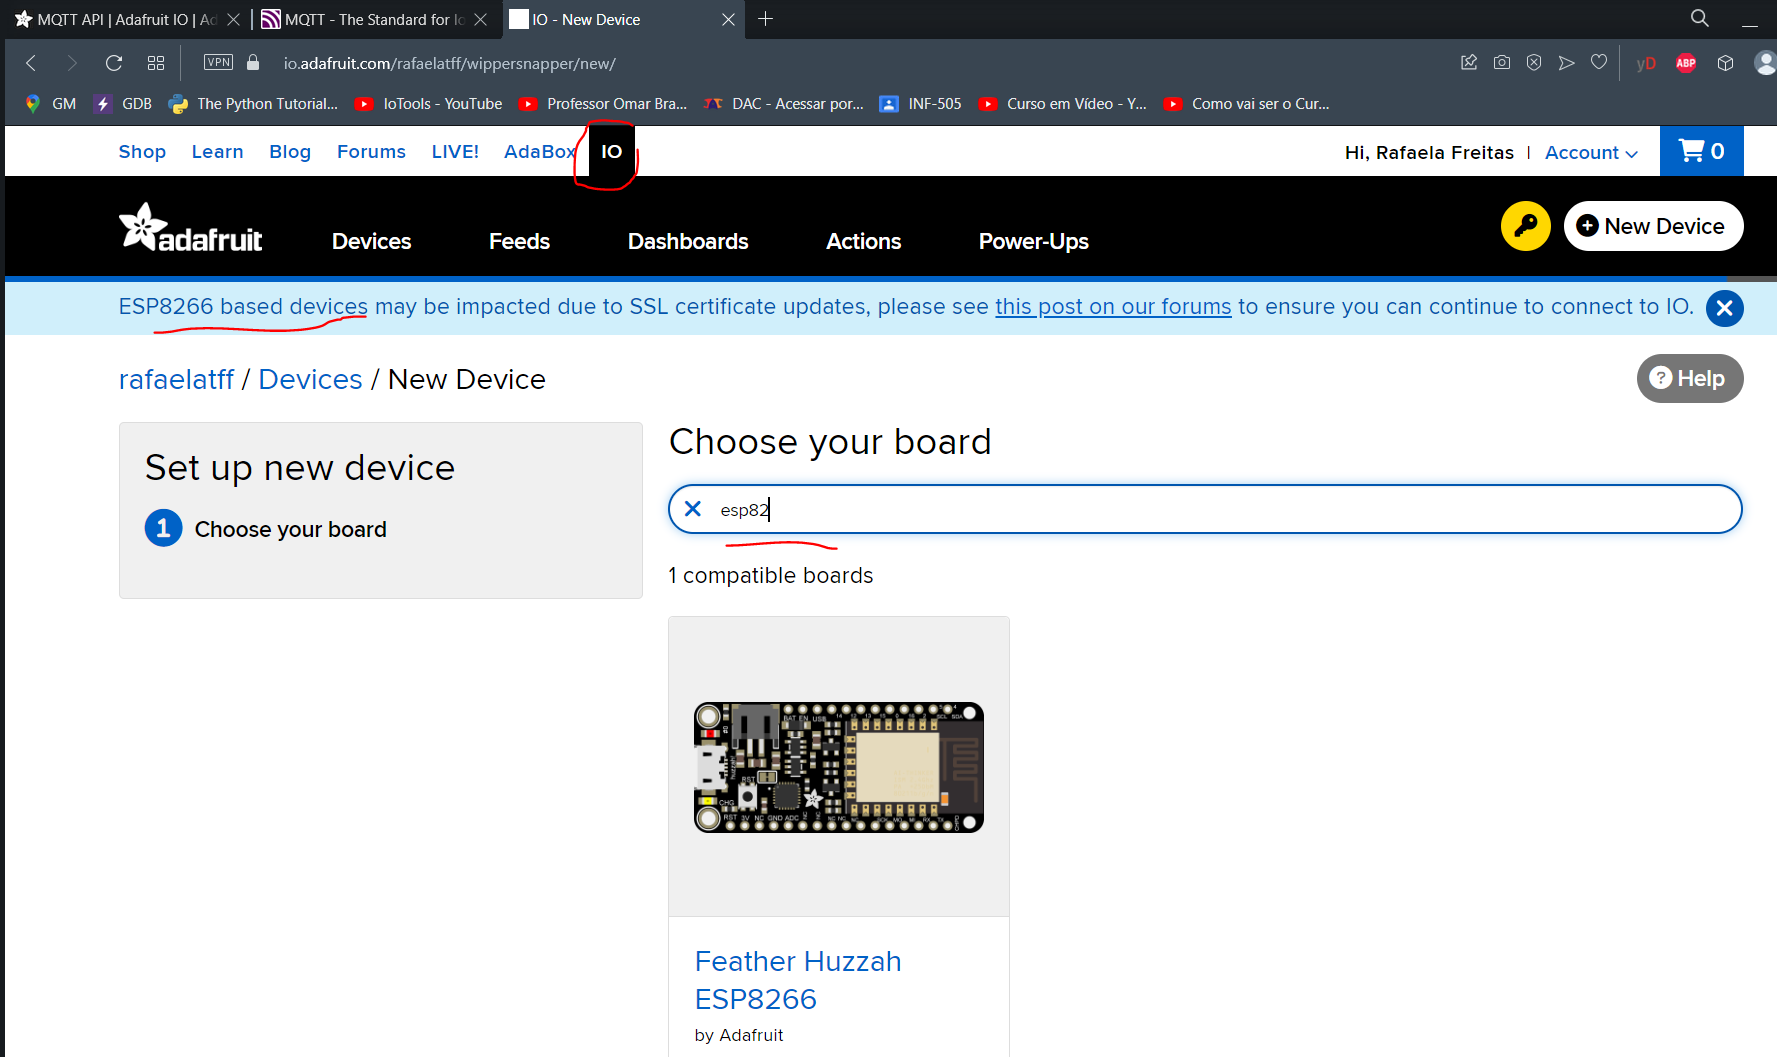
Task: Click the address bar URL
Action: (x=449, y=63)
